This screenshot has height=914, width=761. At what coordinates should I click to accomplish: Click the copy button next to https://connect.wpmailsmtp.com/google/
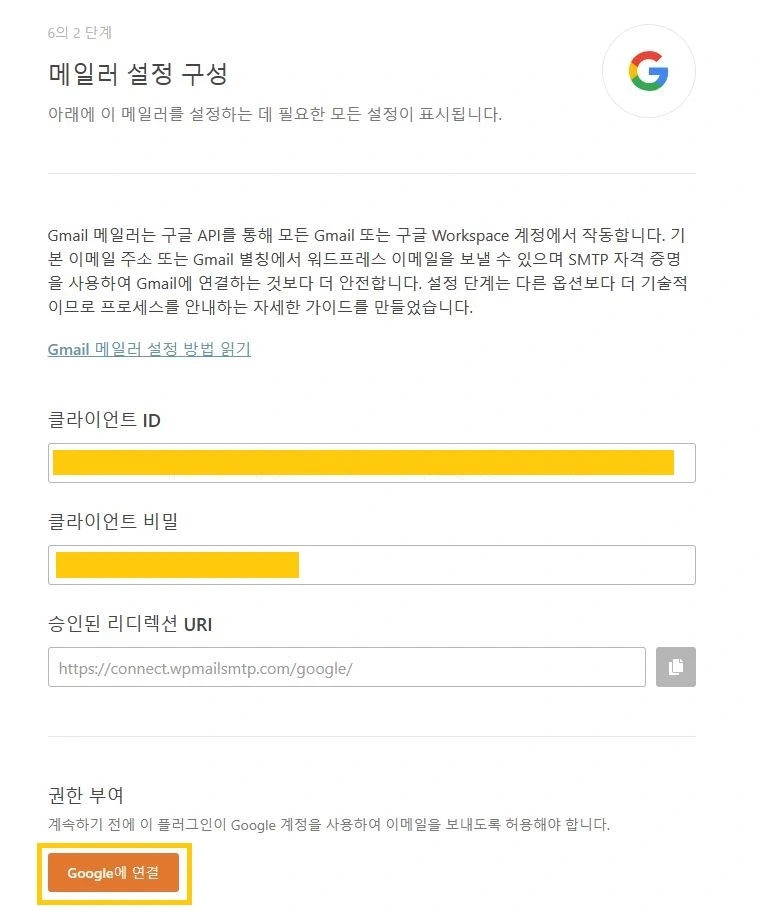pyautogui.click(x=676, y=667)
